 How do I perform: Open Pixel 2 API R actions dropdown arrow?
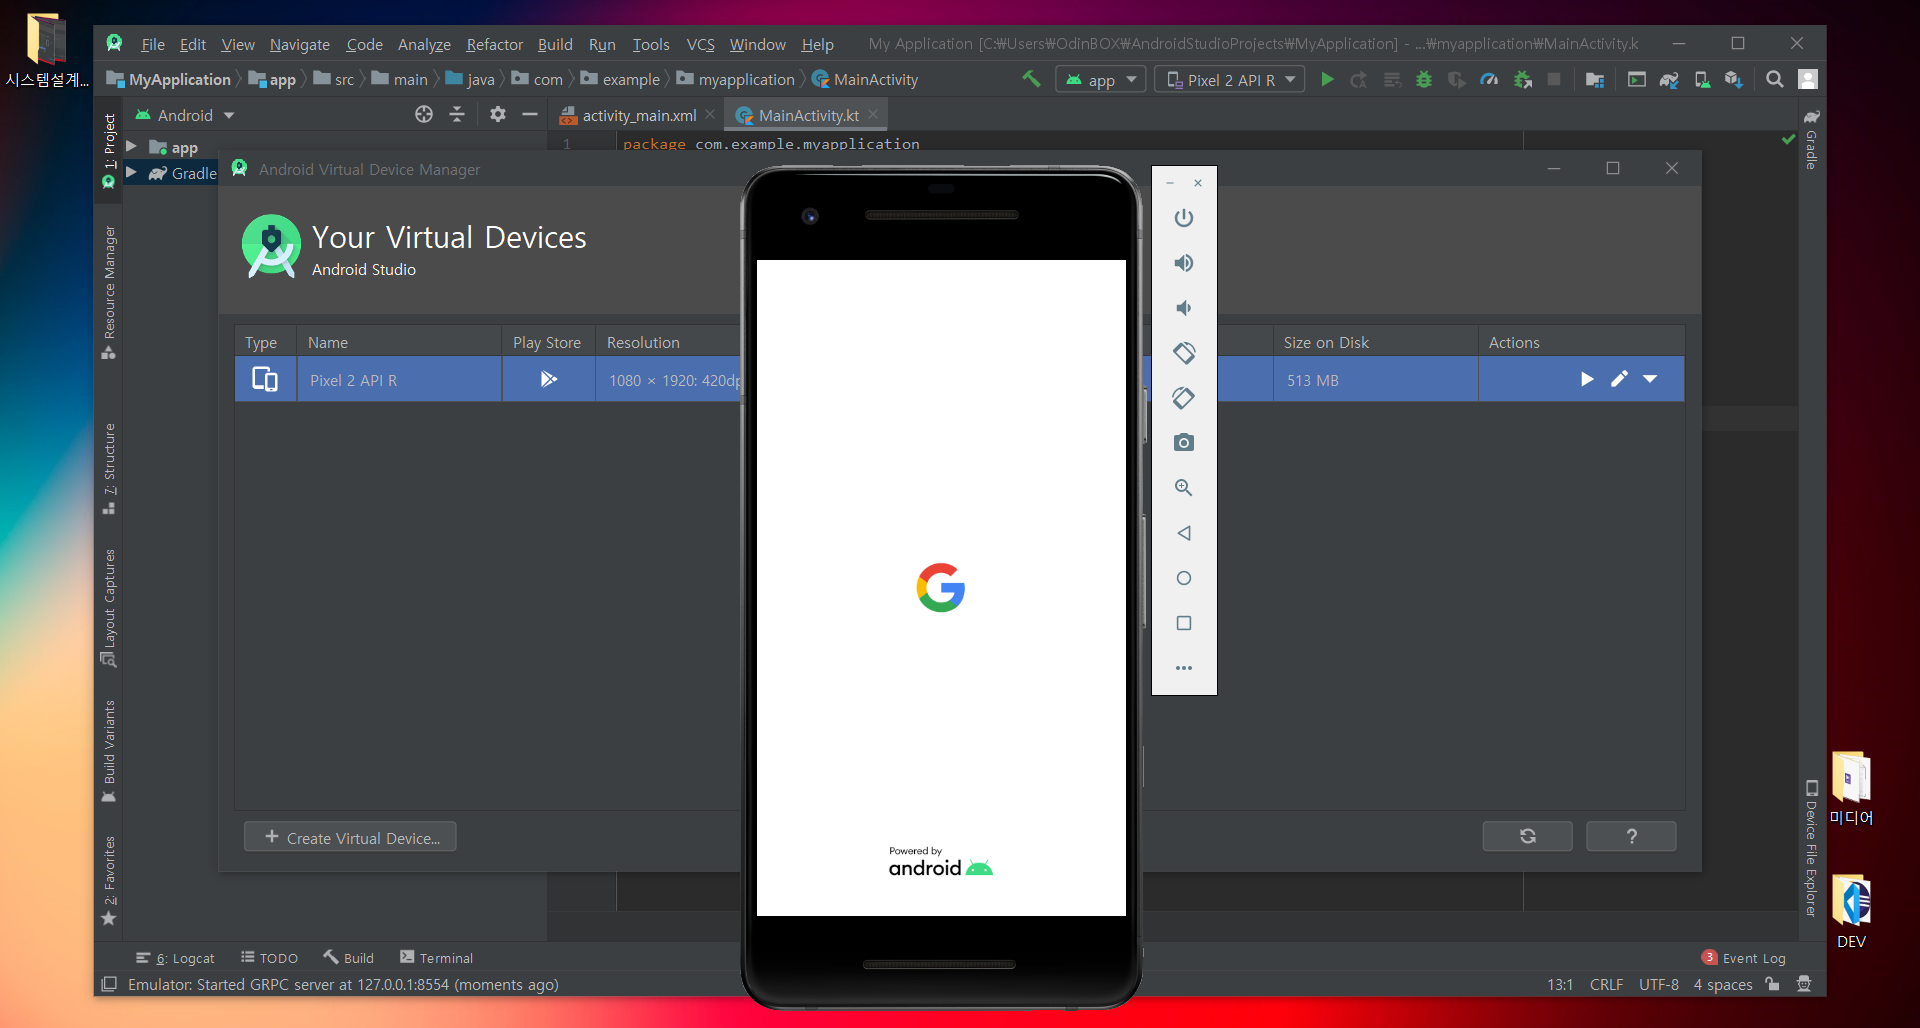1651,379
